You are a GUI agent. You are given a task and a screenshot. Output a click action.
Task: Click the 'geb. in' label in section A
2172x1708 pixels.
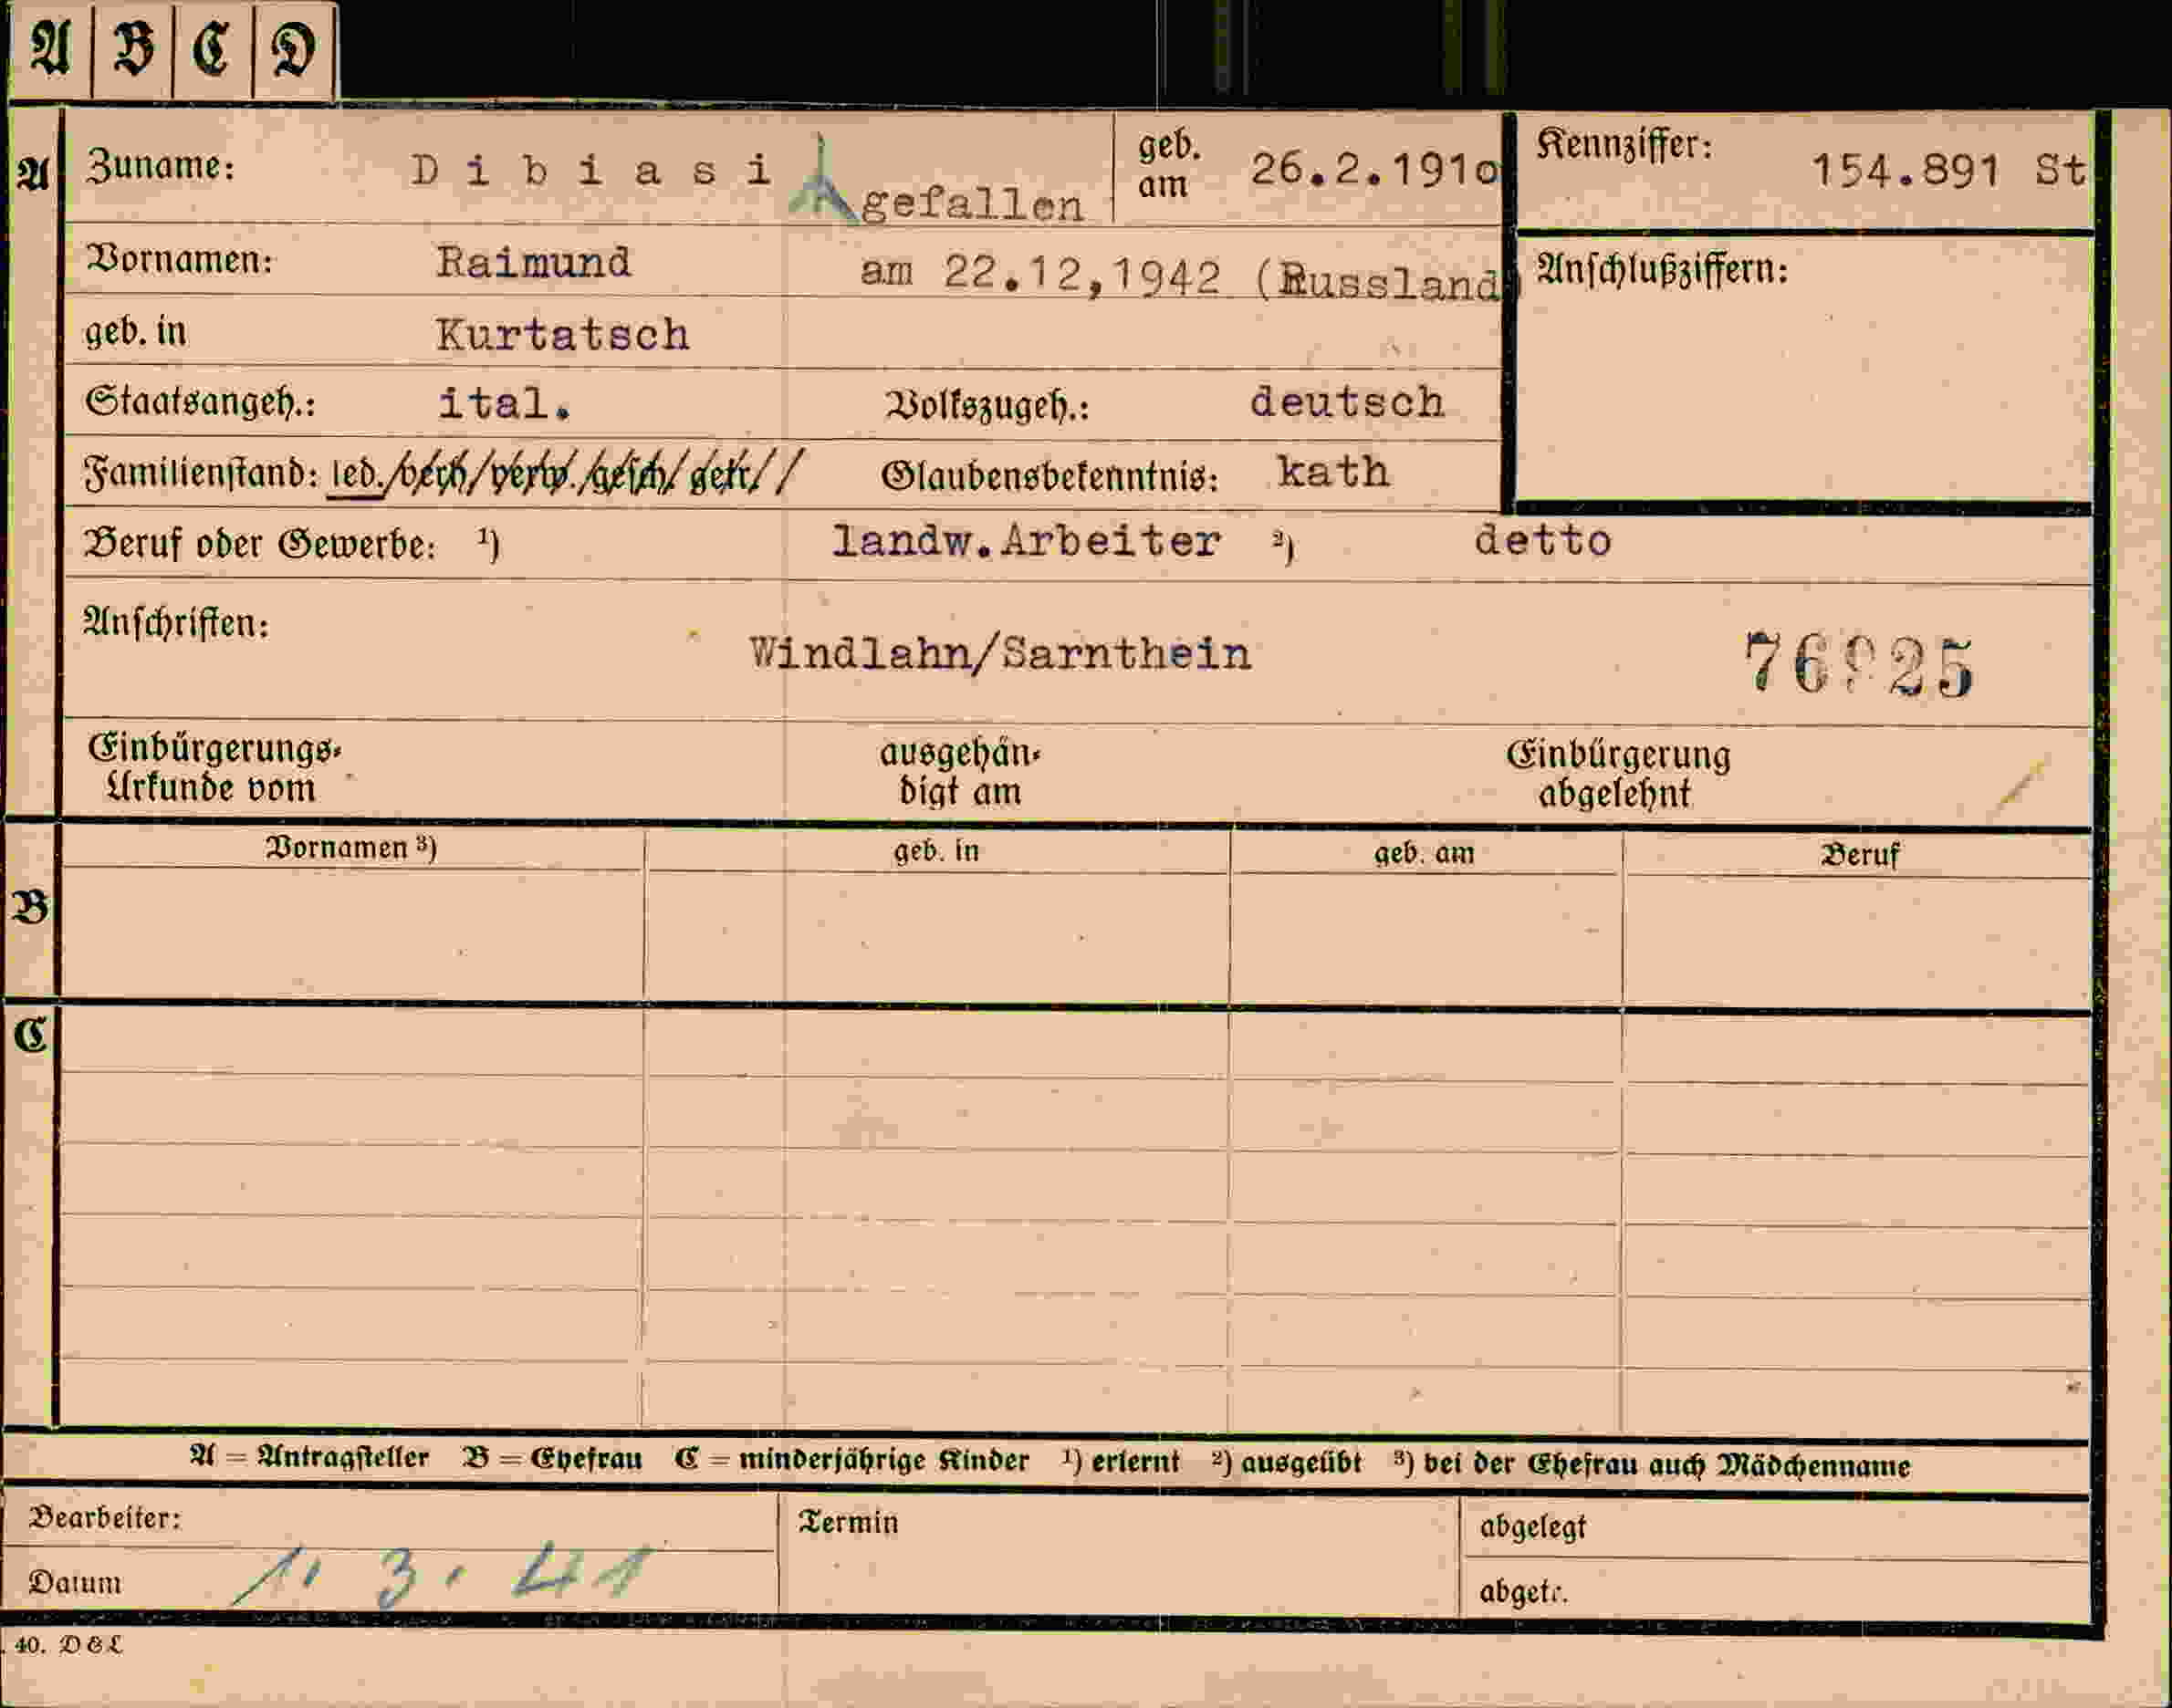[x=136, y=331]
